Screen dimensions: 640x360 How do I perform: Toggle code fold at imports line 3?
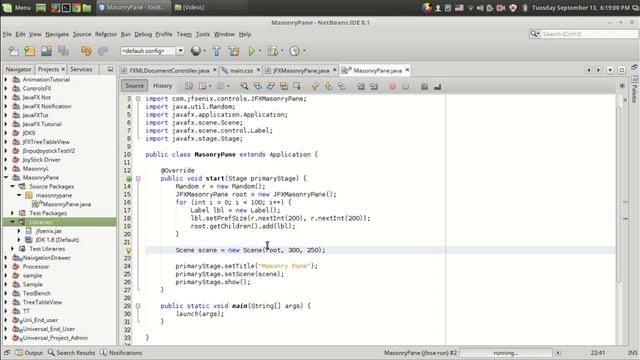point(138,99)
